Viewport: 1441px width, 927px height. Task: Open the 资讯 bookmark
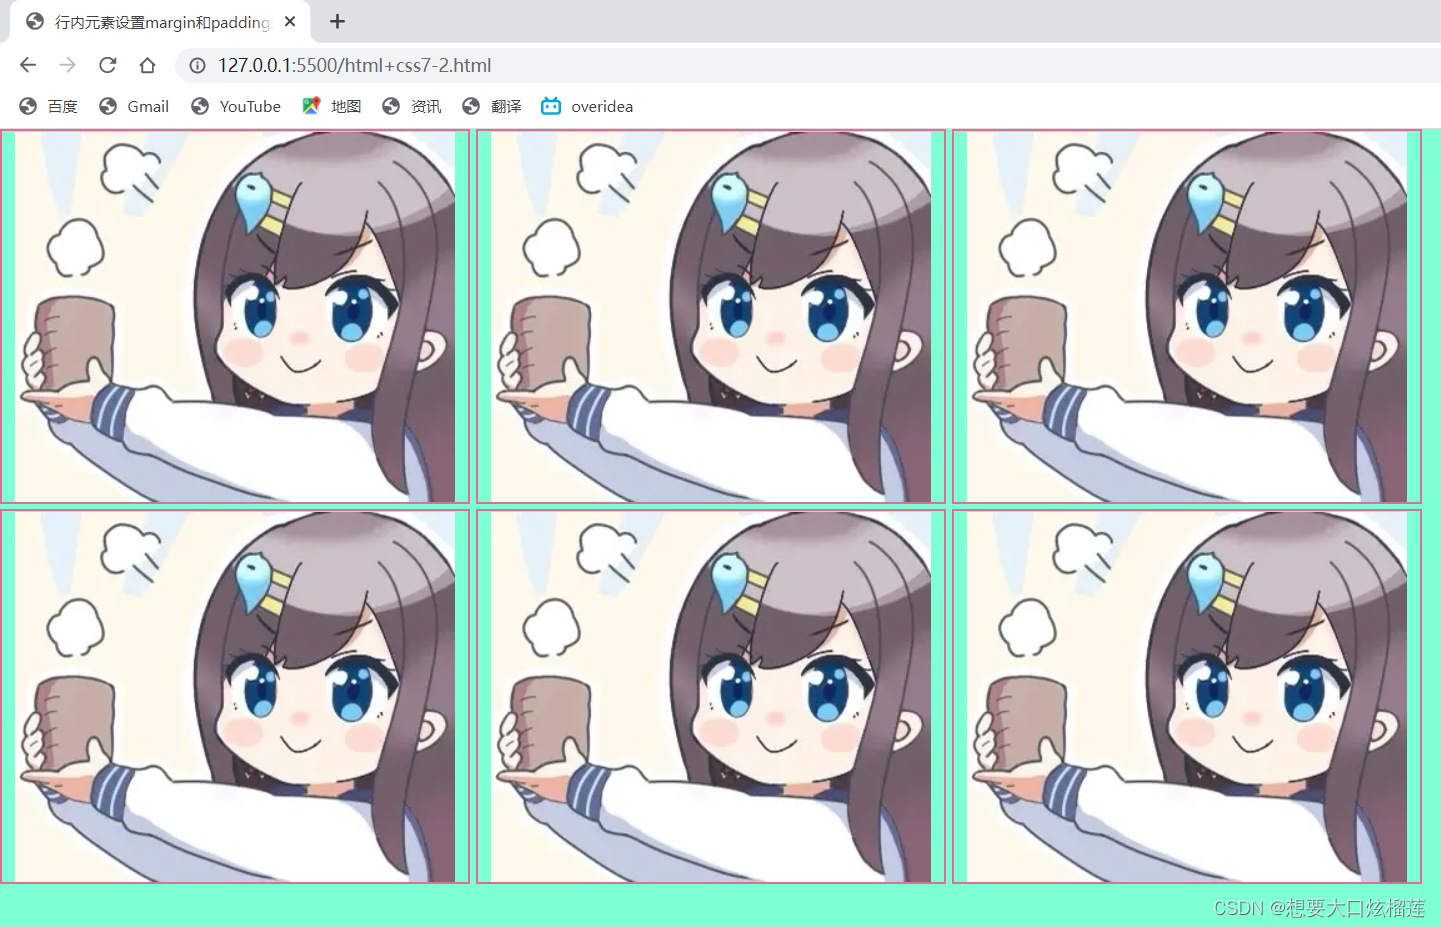pos(412,106)
